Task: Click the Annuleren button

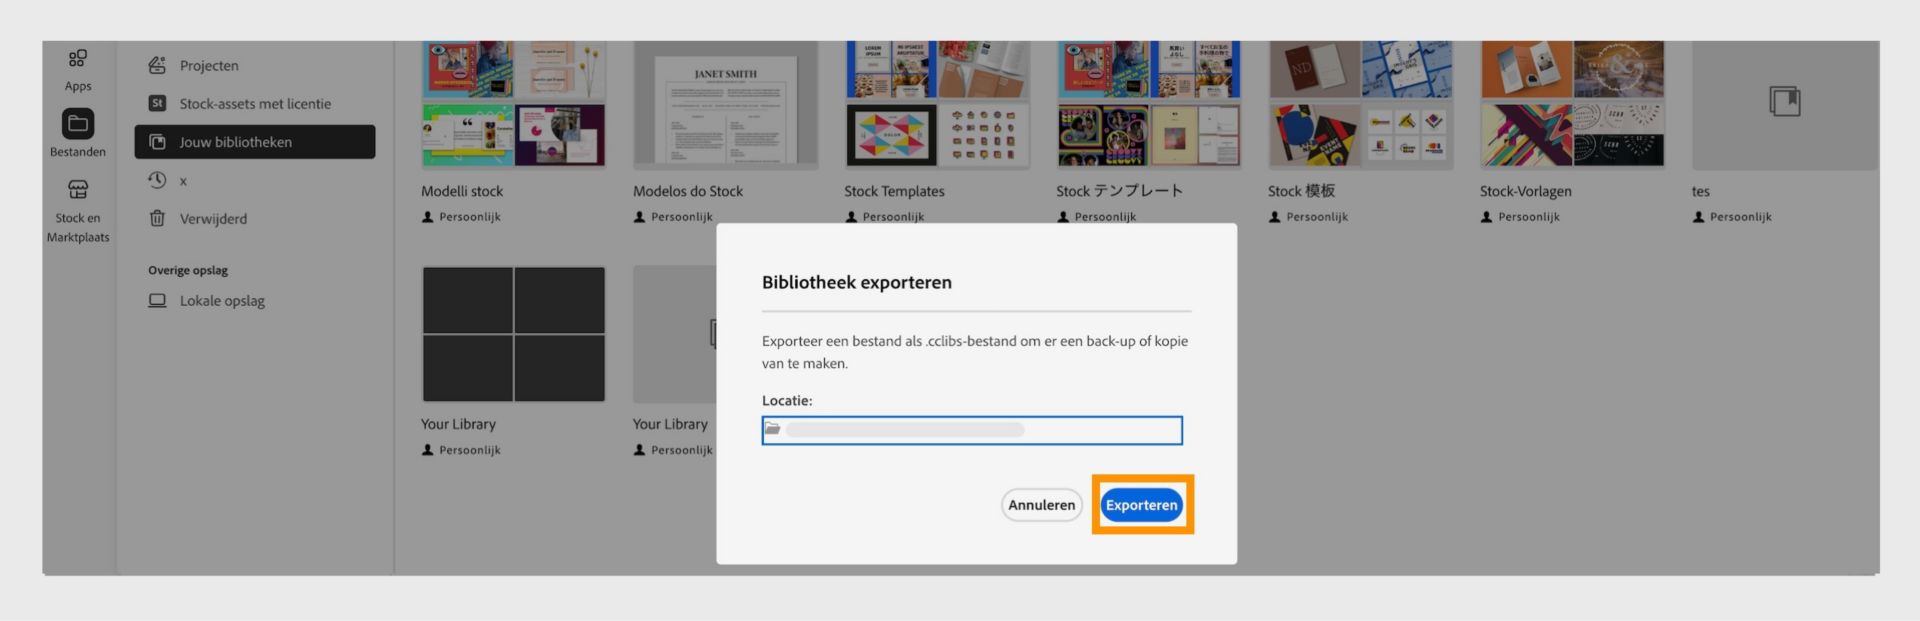Action: (x=1041, y=505)
